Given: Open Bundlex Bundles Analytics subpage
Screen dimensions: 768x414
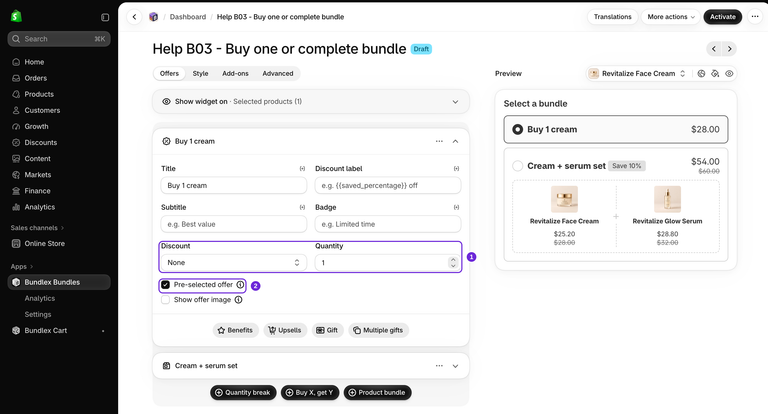Looking at the screenshot, I should (40, 298).
